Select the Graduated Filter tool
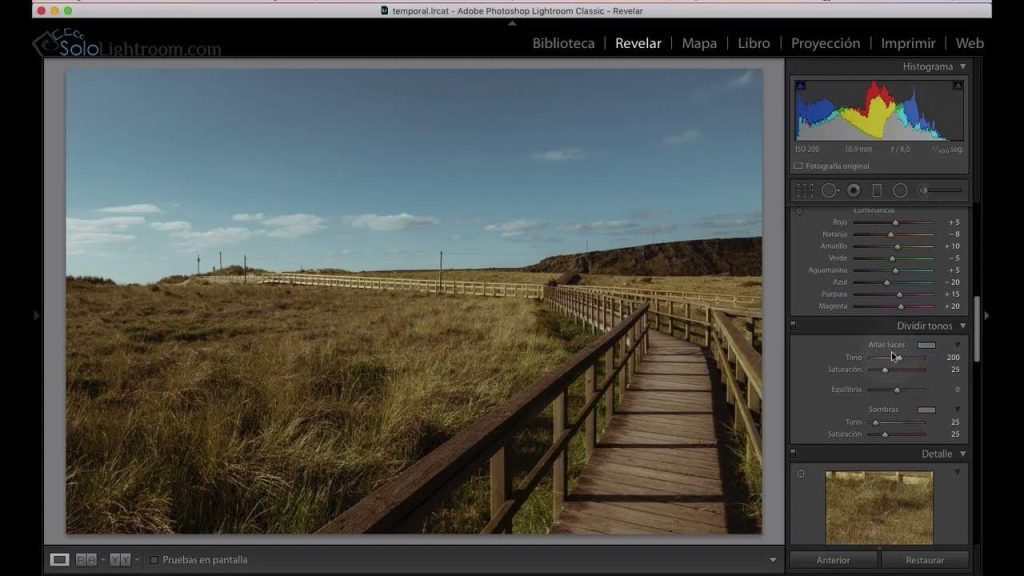This screenshot has width=1024, height=576. tap(877, 190)
